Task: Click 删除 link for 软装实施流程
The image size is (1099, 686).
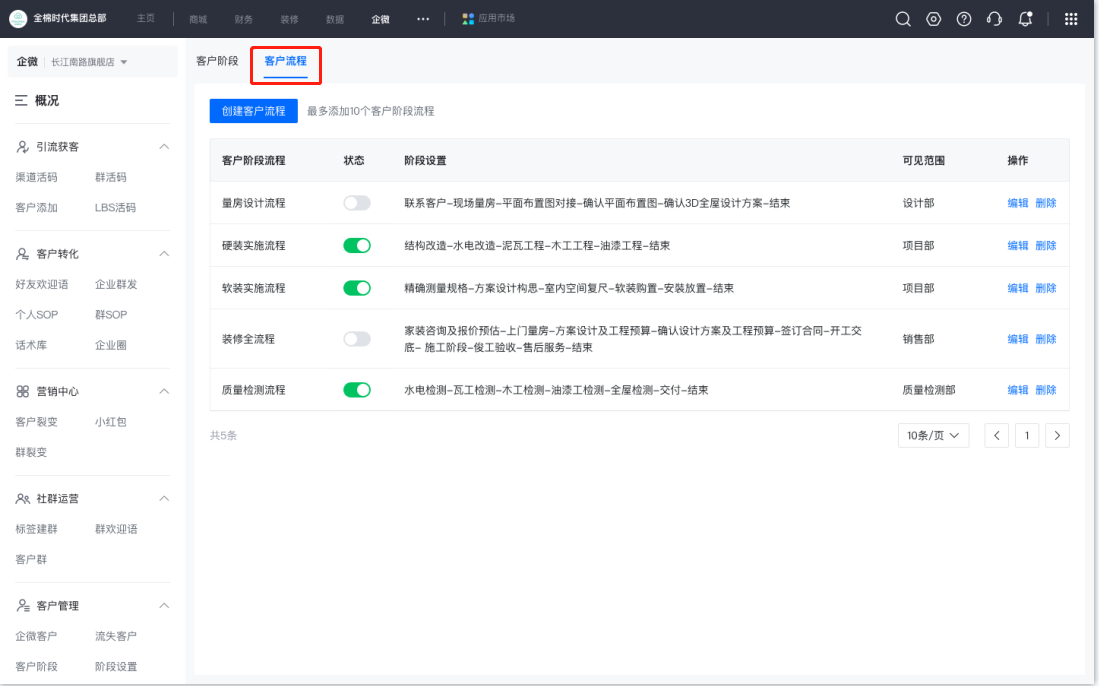Action: point(1045,288)
